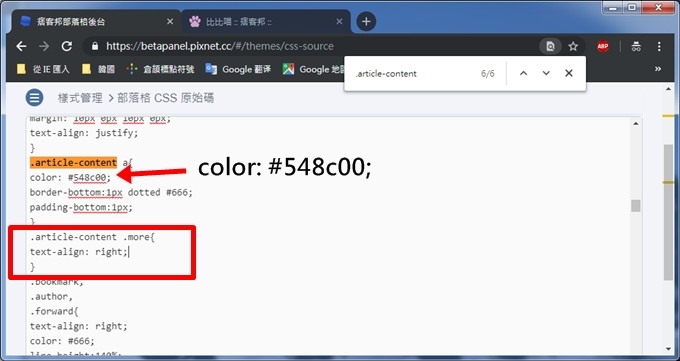Click the page scrollbar up arrow
The height and width of the screenshot is (361, 680).
pyautogui.click(x=668, y=89)
